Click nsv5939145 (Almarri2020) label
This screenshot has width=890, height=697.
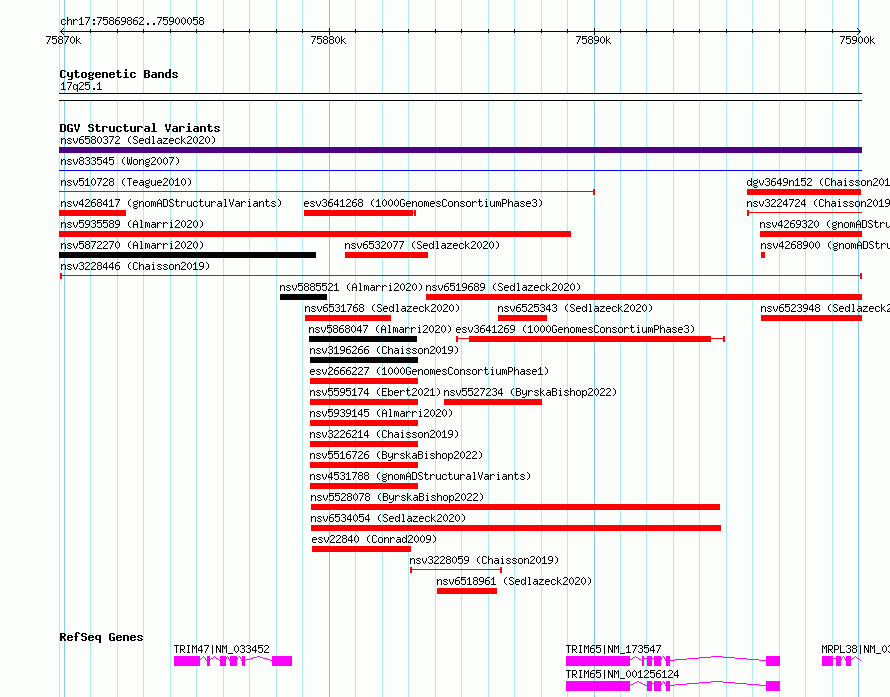(x=381, y=413)
